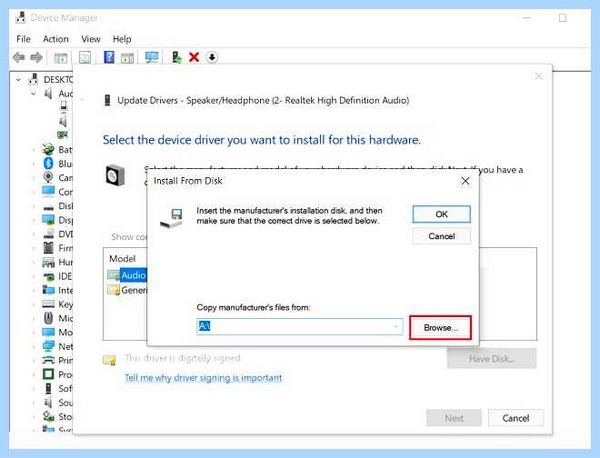Open the Help menu
Viewport: 600px width, 458px height.
pos(122,39)
